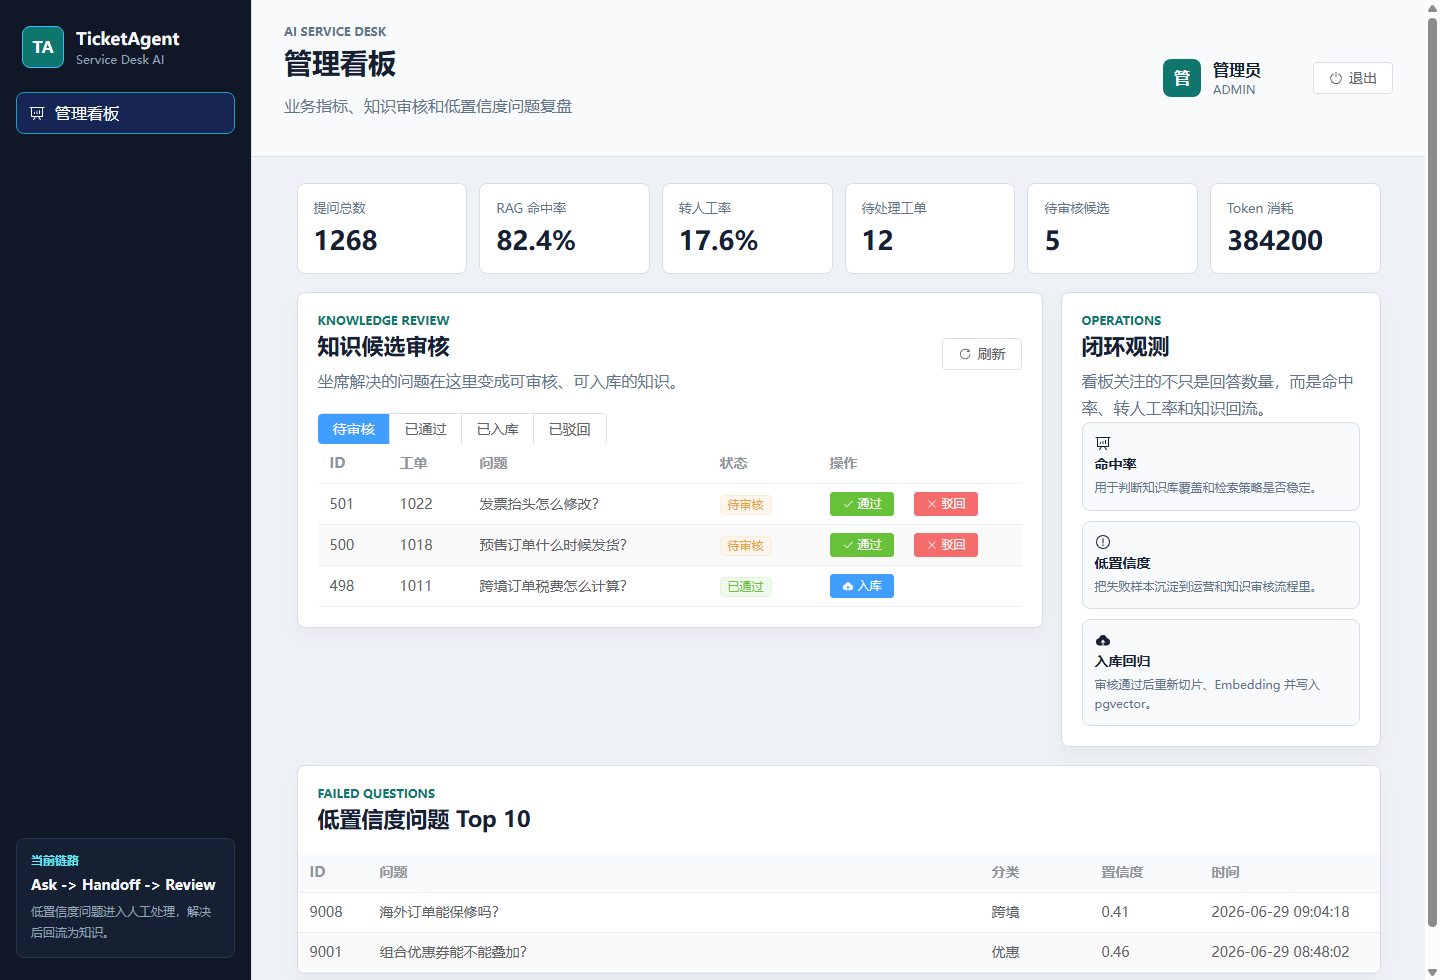This screenshot has width=1440, height=980.
Task: Click ID 9008 in failed questions
Action: pyautogui.click(x=326, y=912)
